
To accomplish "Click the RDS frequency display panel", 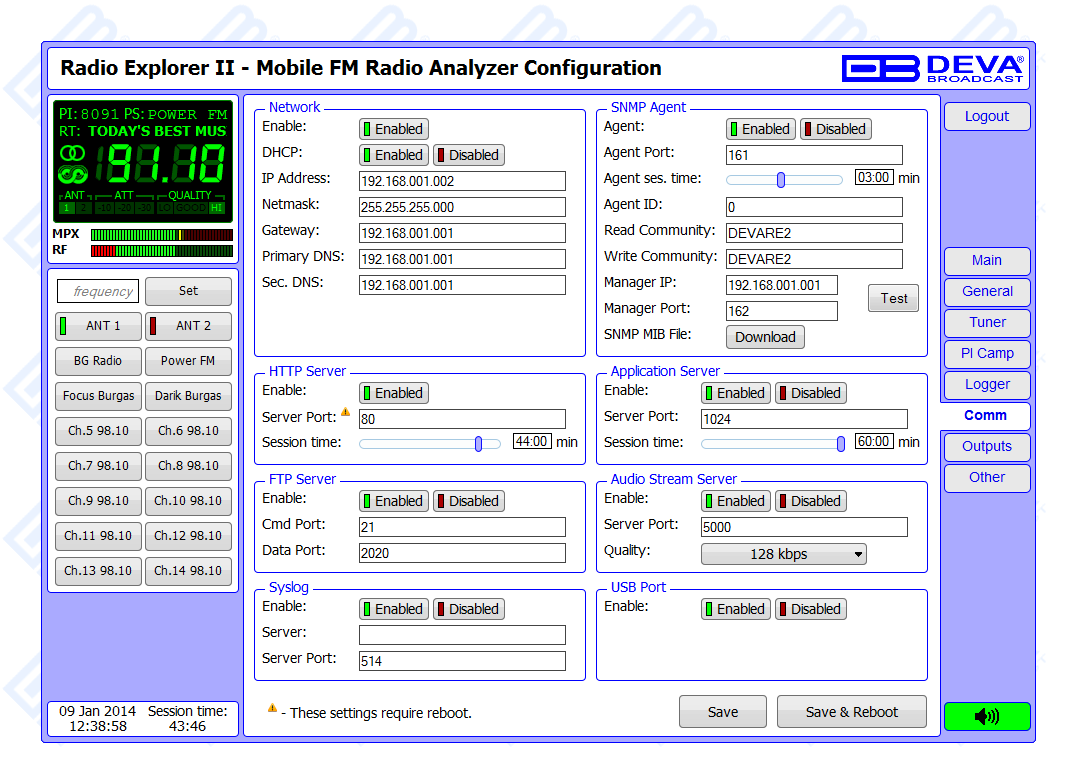I will pyautogui.click(x=142, y=160).
